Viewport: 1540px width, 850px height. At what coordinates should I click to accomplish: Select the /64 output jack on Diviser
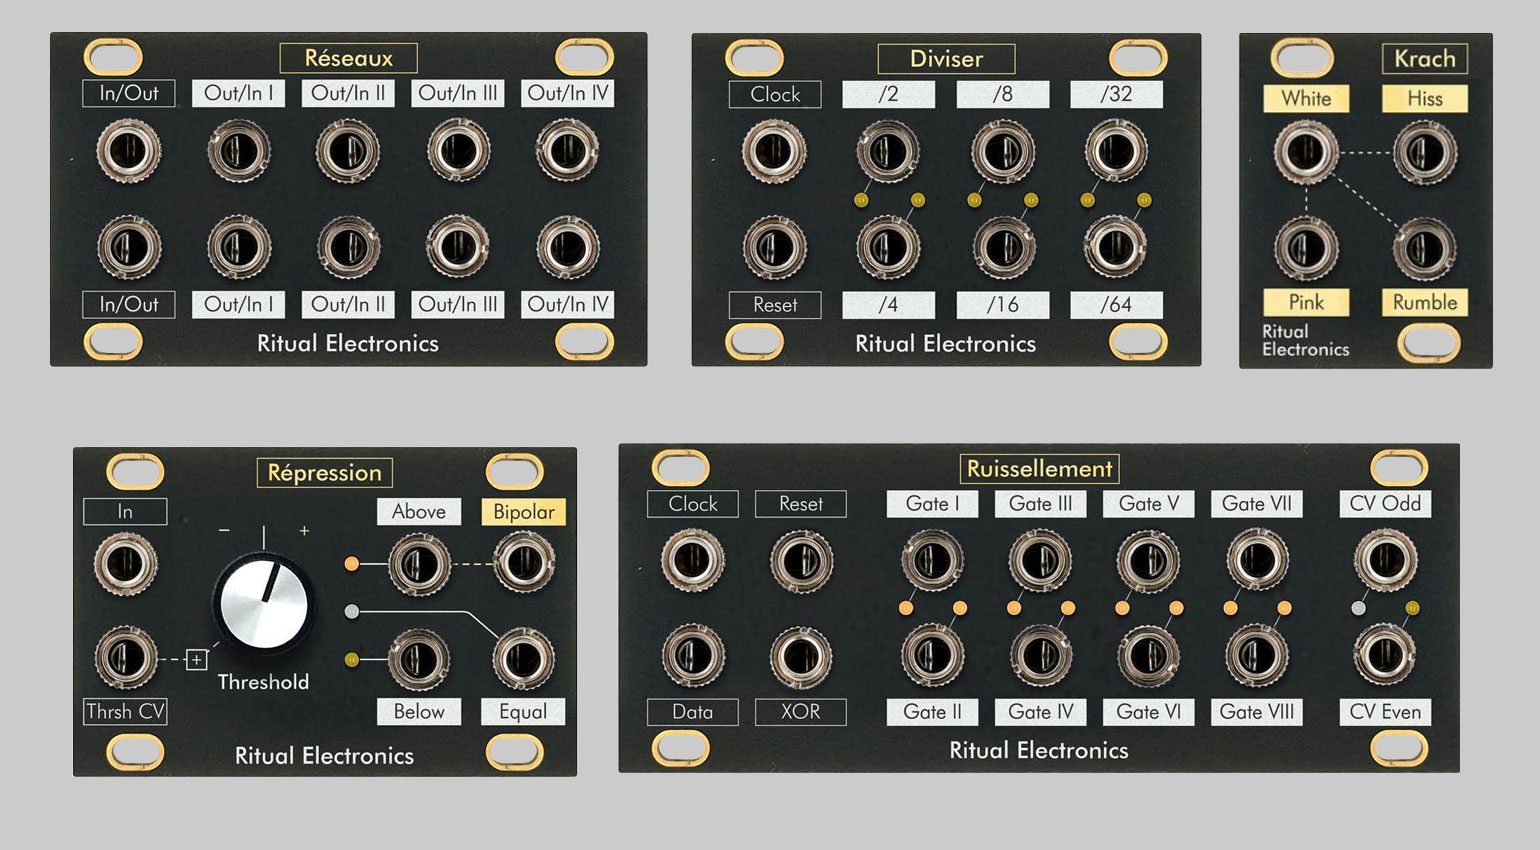click(1116, 246)
